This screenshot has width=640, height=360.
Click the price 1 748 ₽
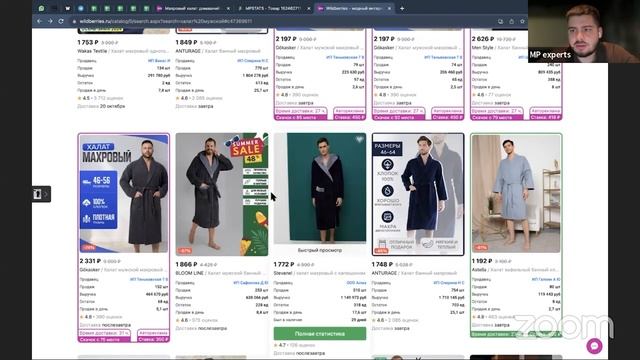[382, 264]
